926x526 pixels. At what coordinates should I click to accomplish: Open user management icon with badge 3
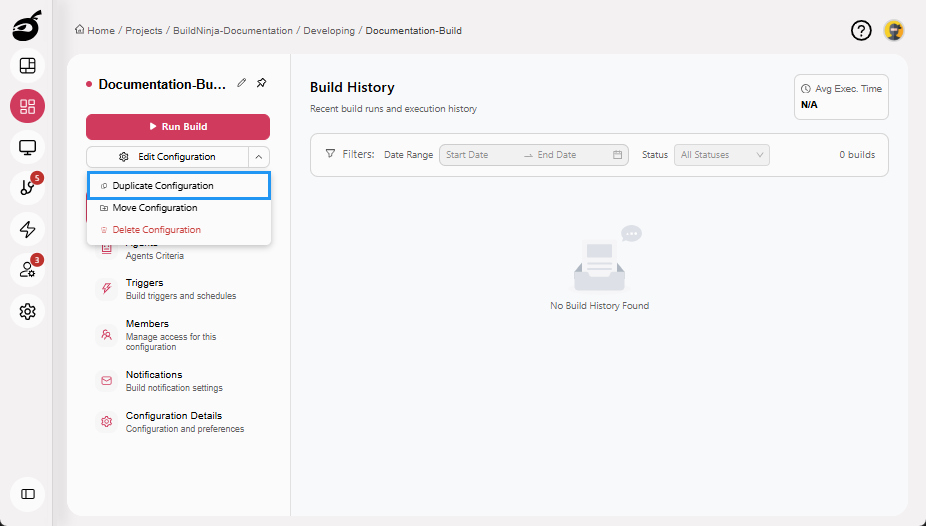tap(28, 270)
